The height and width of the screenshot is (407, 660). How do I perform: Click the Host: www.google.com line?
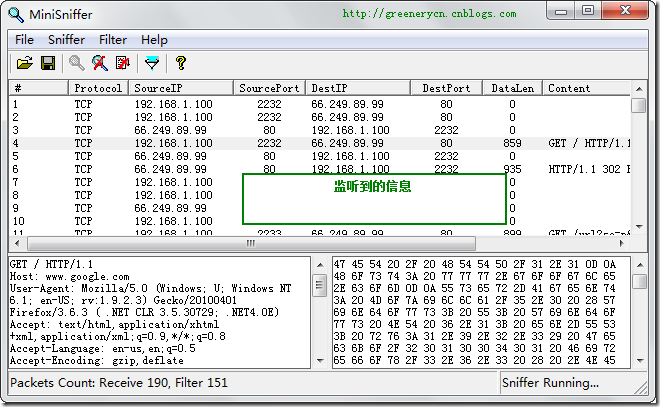click(69, 277)
